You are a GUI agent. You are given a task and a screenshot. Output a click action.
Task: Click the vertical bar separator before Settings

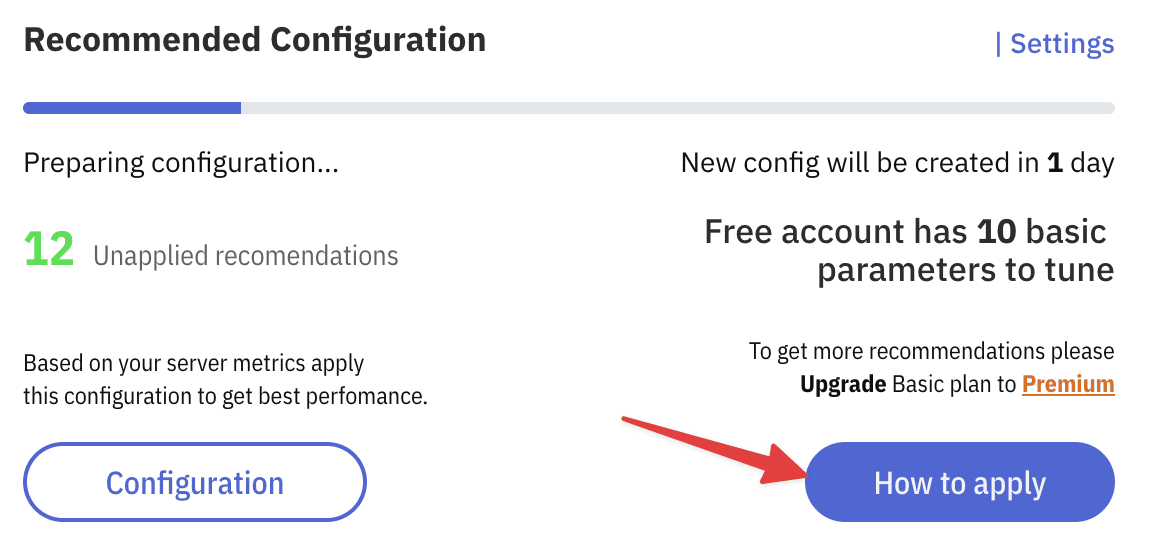click(x=998, y=44)
